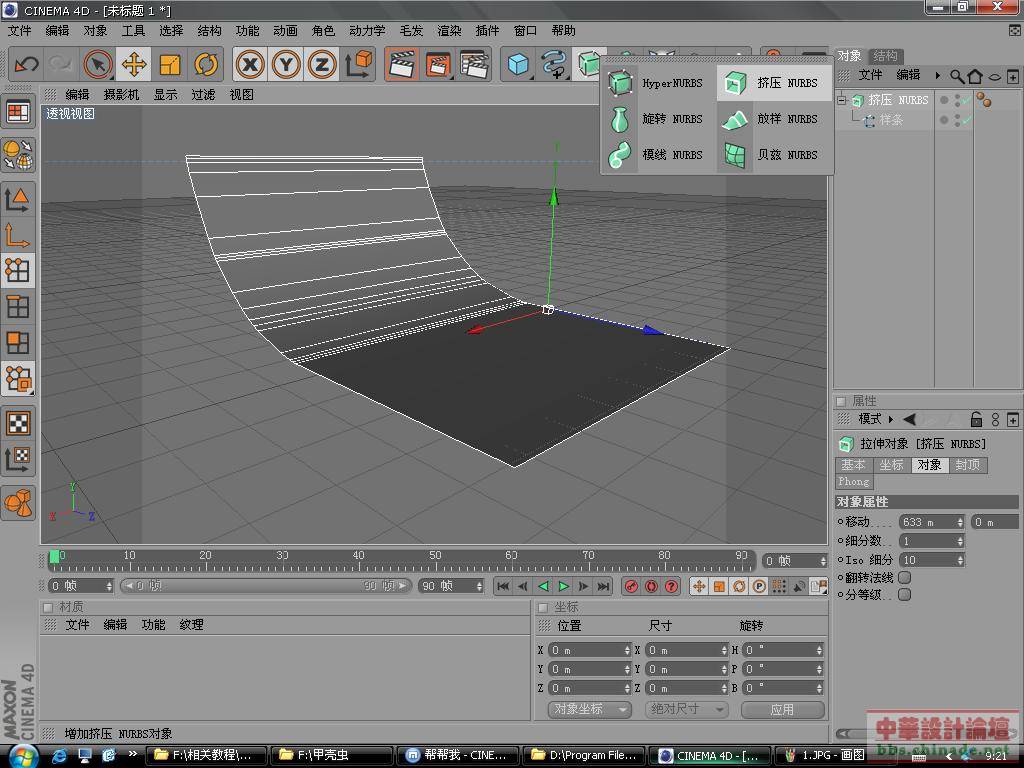Screen dimensions: 1024x768
Task: Toggle the green enable check for 挤压 NURBS
Action: [x=967, y=100]
